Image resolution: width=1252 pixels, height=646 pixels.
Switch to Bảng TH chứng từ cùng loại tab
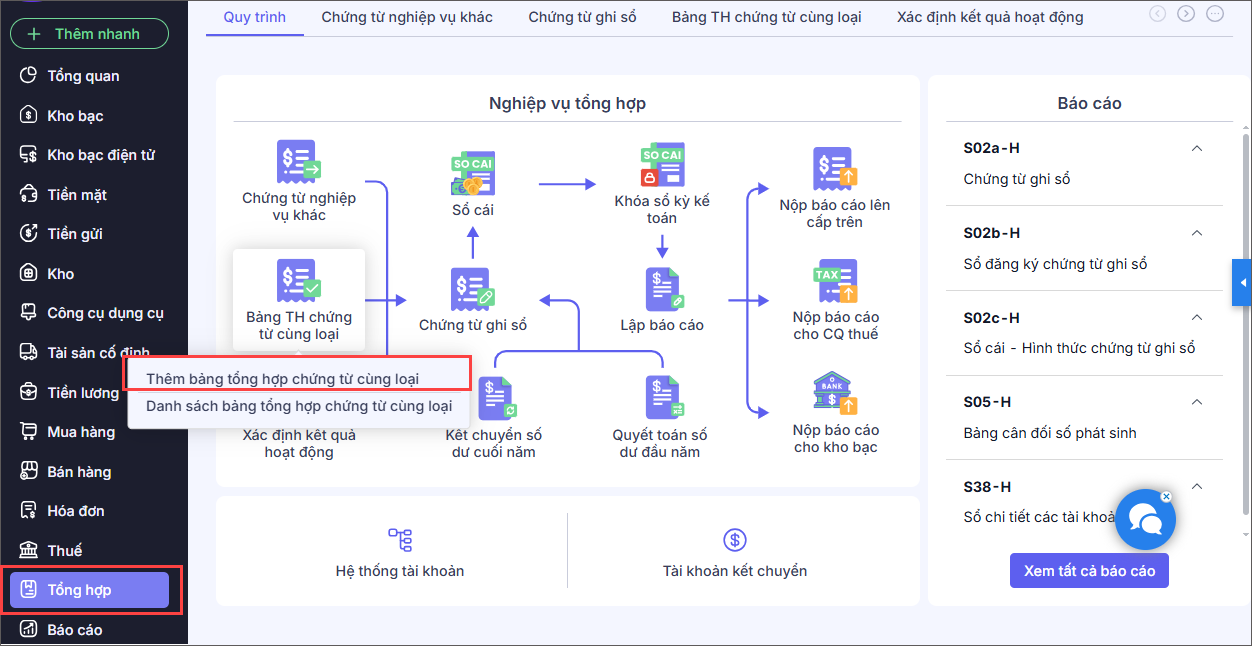tap(766, 17)
